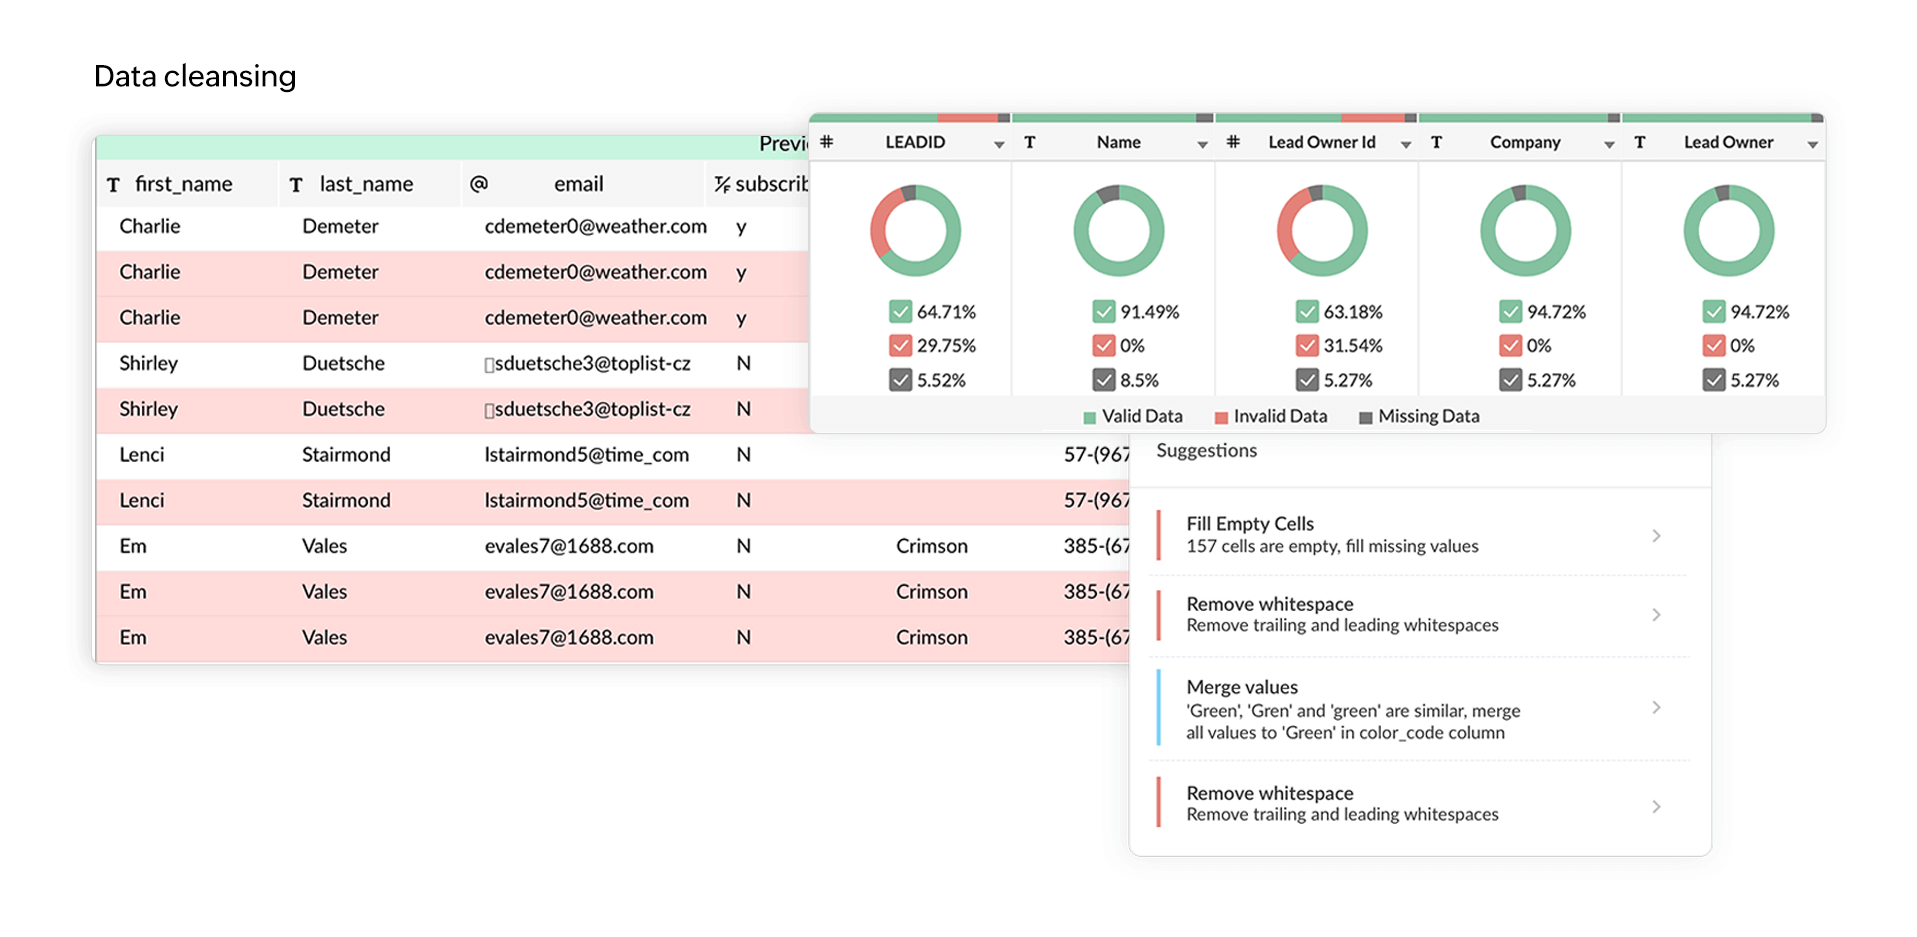Click the number type icon beside Lead Owner Id
Screen dimensions: 1917x937
click(1234, 142)
